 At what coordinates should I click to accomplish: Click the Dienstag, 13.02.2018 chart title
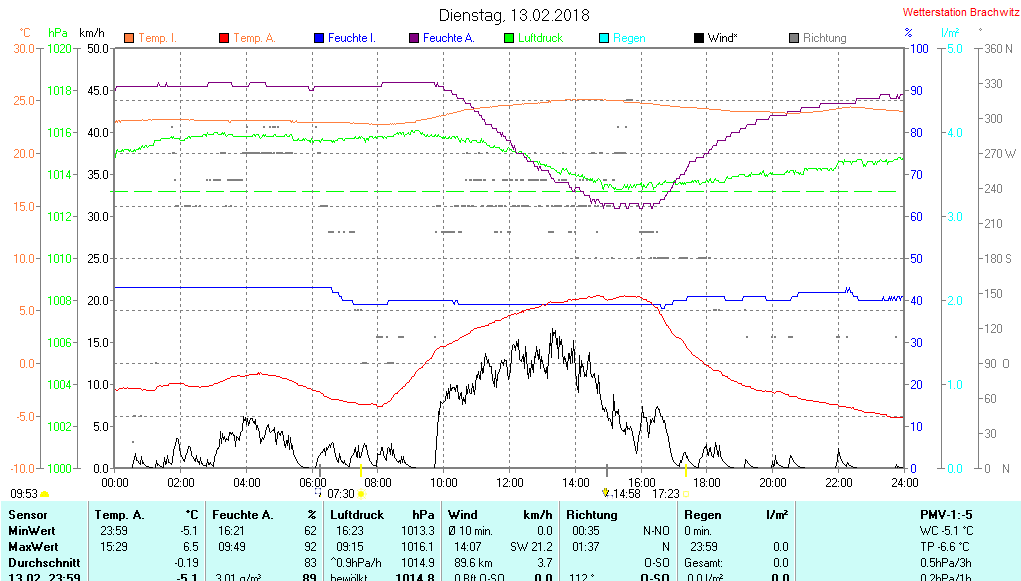[514, 15]
